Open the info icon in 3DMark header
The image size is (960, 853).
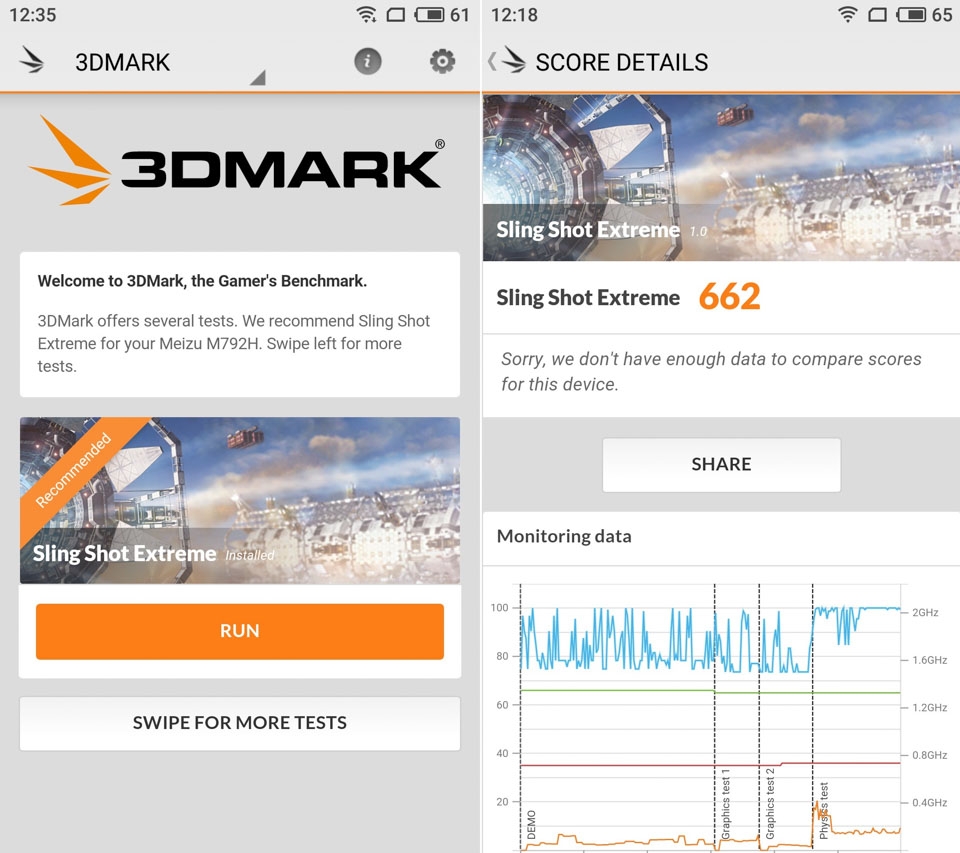(x=367, y=61)
